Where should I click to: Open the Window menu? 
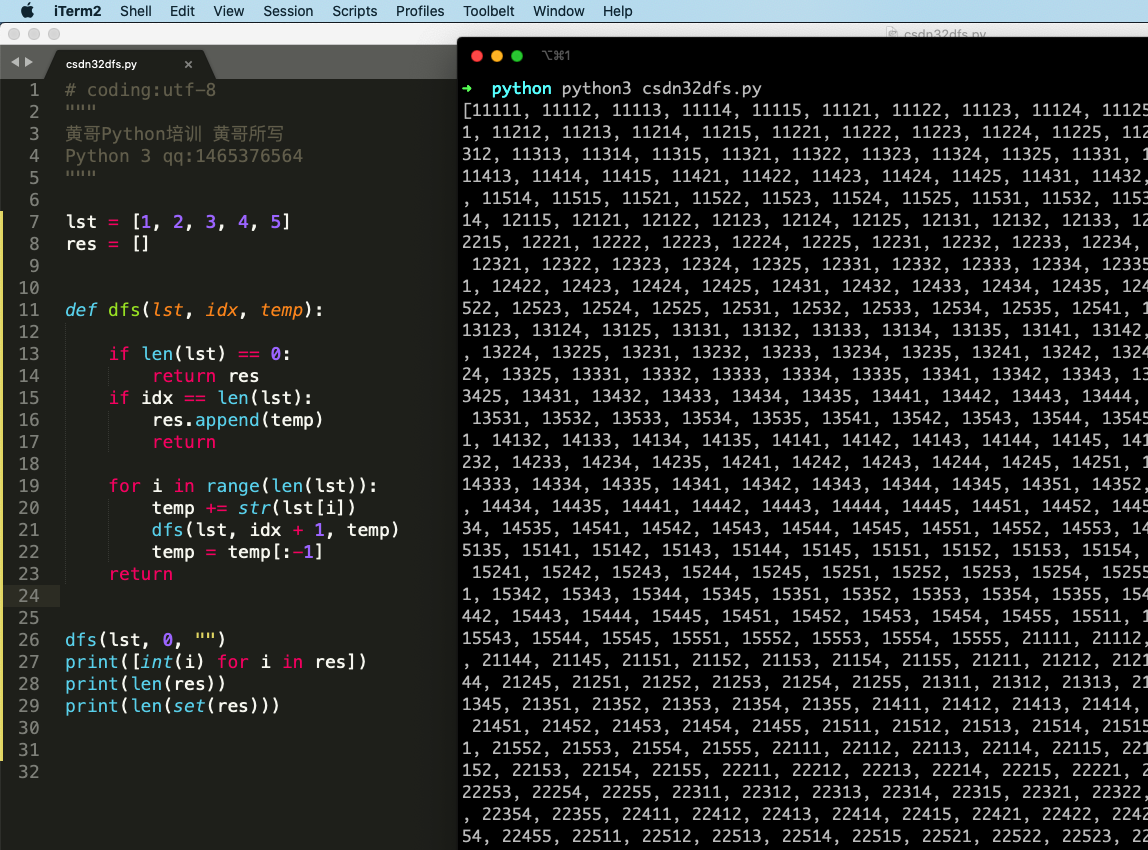pyautogui.click(x=559, y=11)
